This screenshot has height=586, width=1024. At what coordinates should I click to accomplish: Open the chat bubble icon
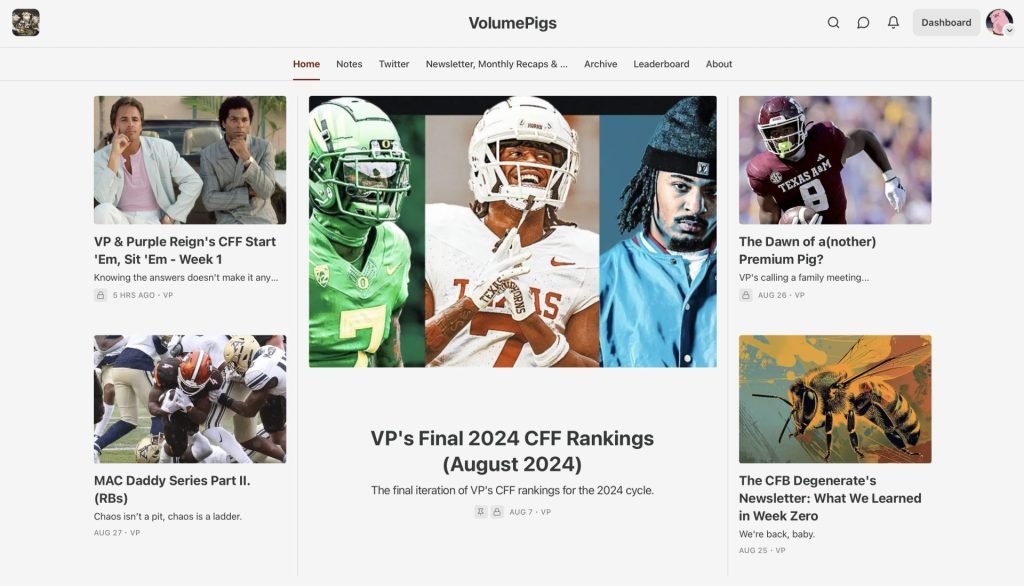coord(863,22)
